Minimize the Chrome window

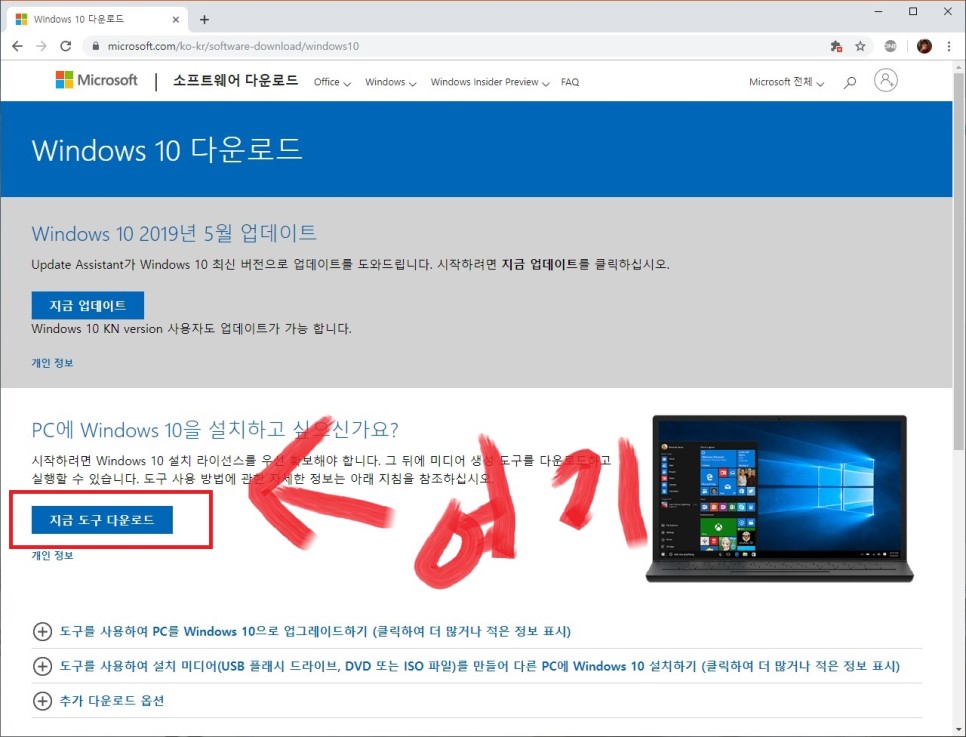click(879, 12)
